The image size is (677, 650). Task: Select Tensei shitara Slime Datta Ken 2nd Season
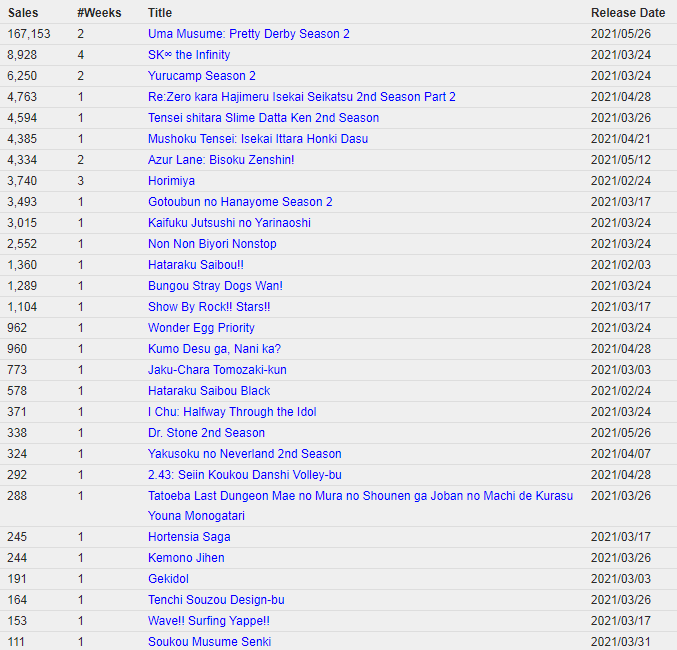(x=263, y=118)
